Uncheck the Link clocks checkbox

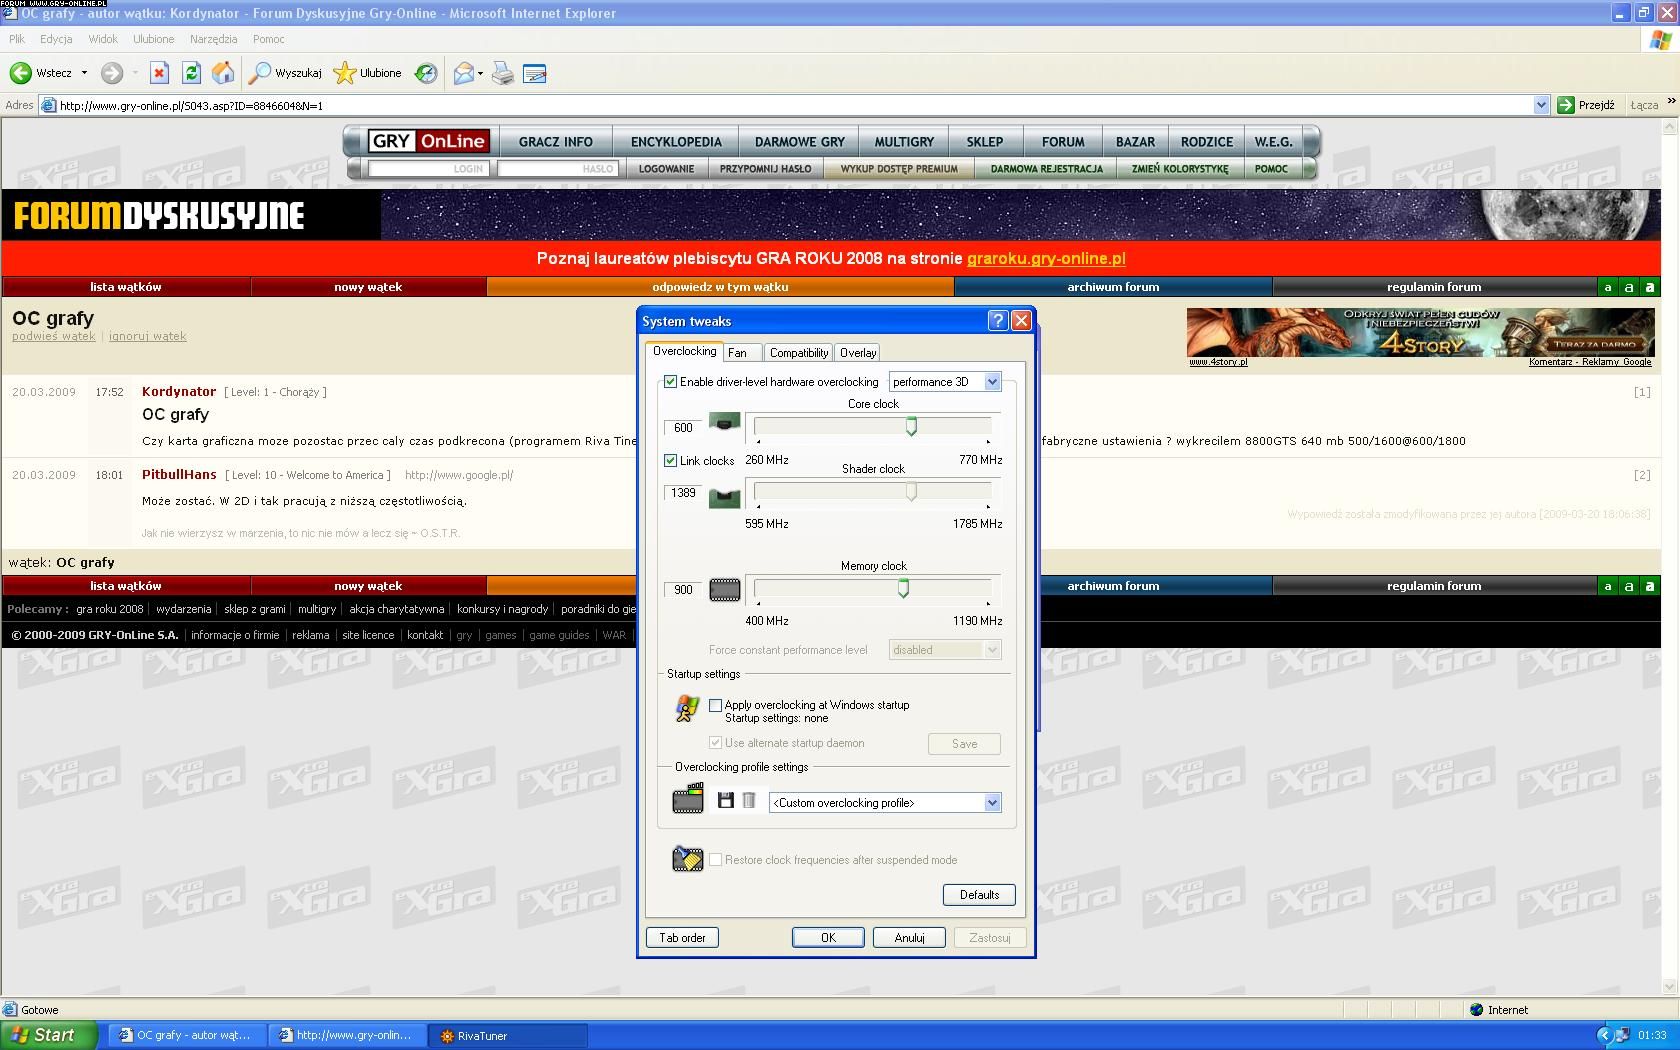[671, 461]
